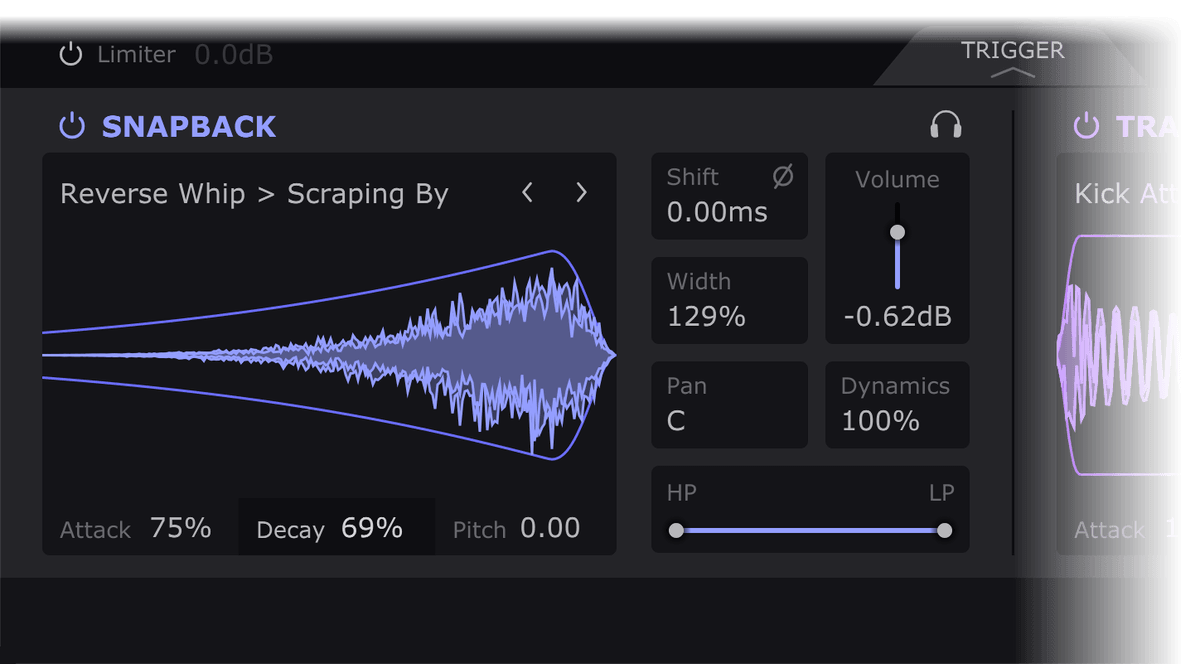
Task: Disable the Snapback module power button
Action: click(72, 126)
